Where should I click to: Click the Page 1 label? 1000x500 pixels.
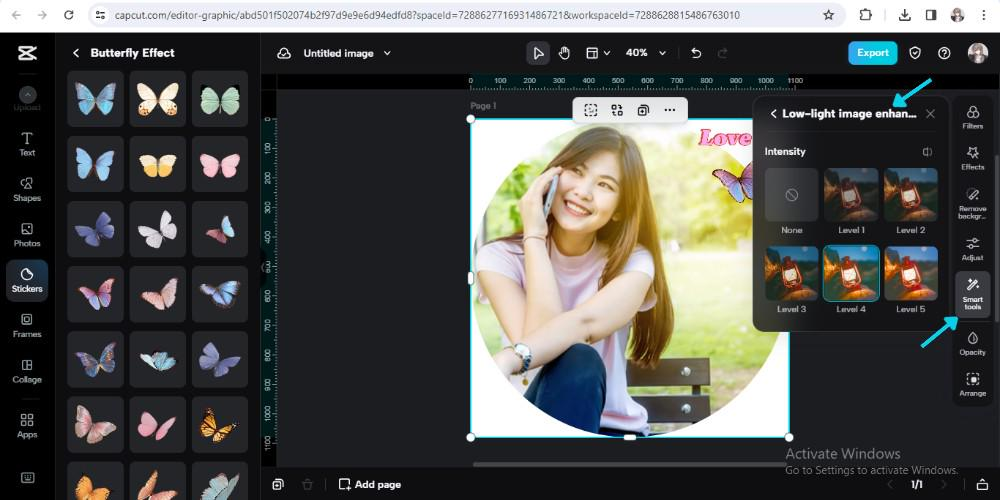point(483,106)
